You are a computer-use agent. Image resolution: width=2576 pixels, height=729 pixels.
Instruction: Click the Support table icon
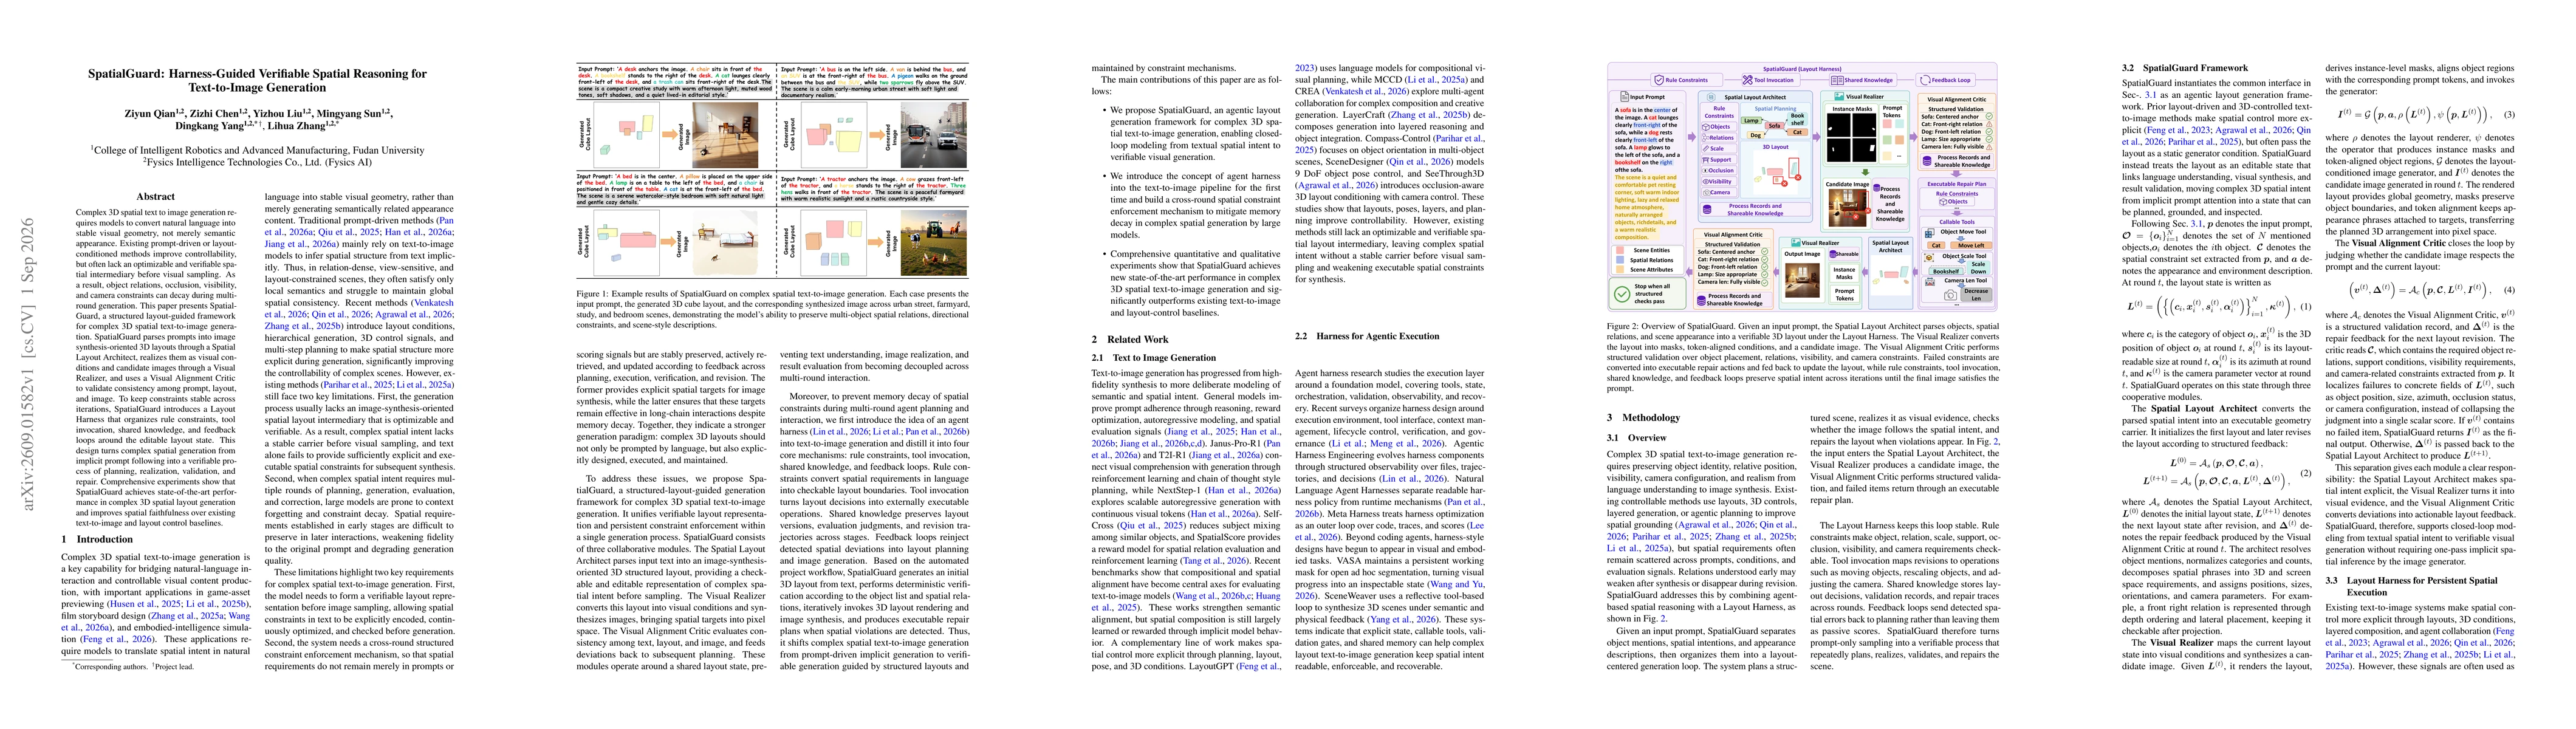point(1706,160)
